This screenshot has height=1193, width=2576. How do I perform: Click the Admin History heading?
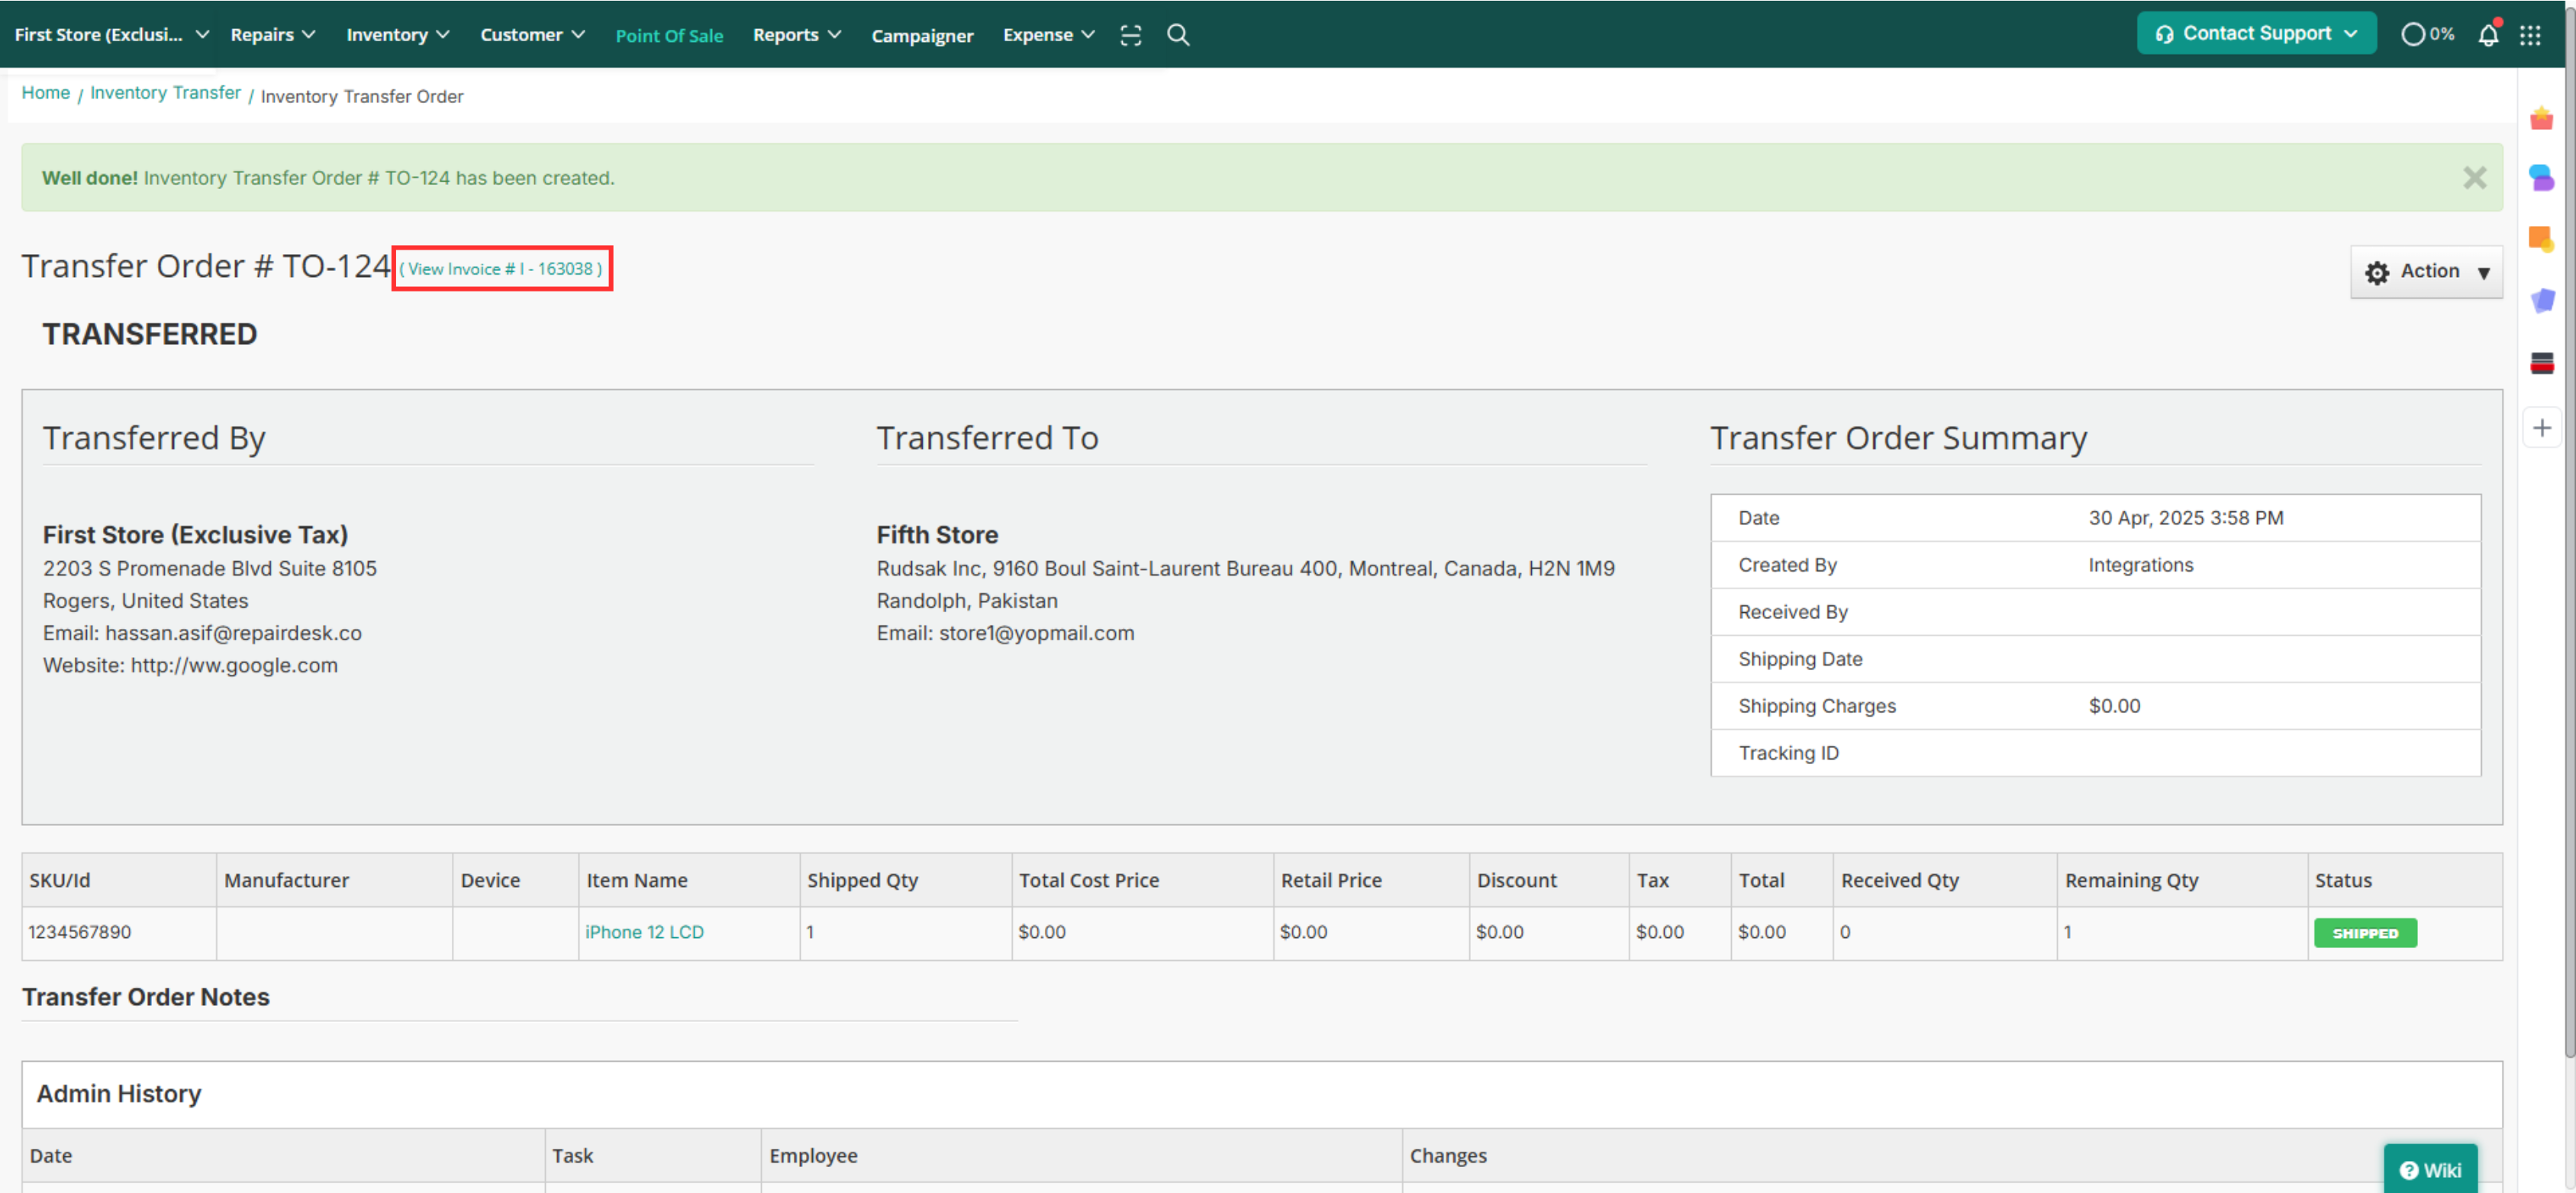tap(119, 1093)
